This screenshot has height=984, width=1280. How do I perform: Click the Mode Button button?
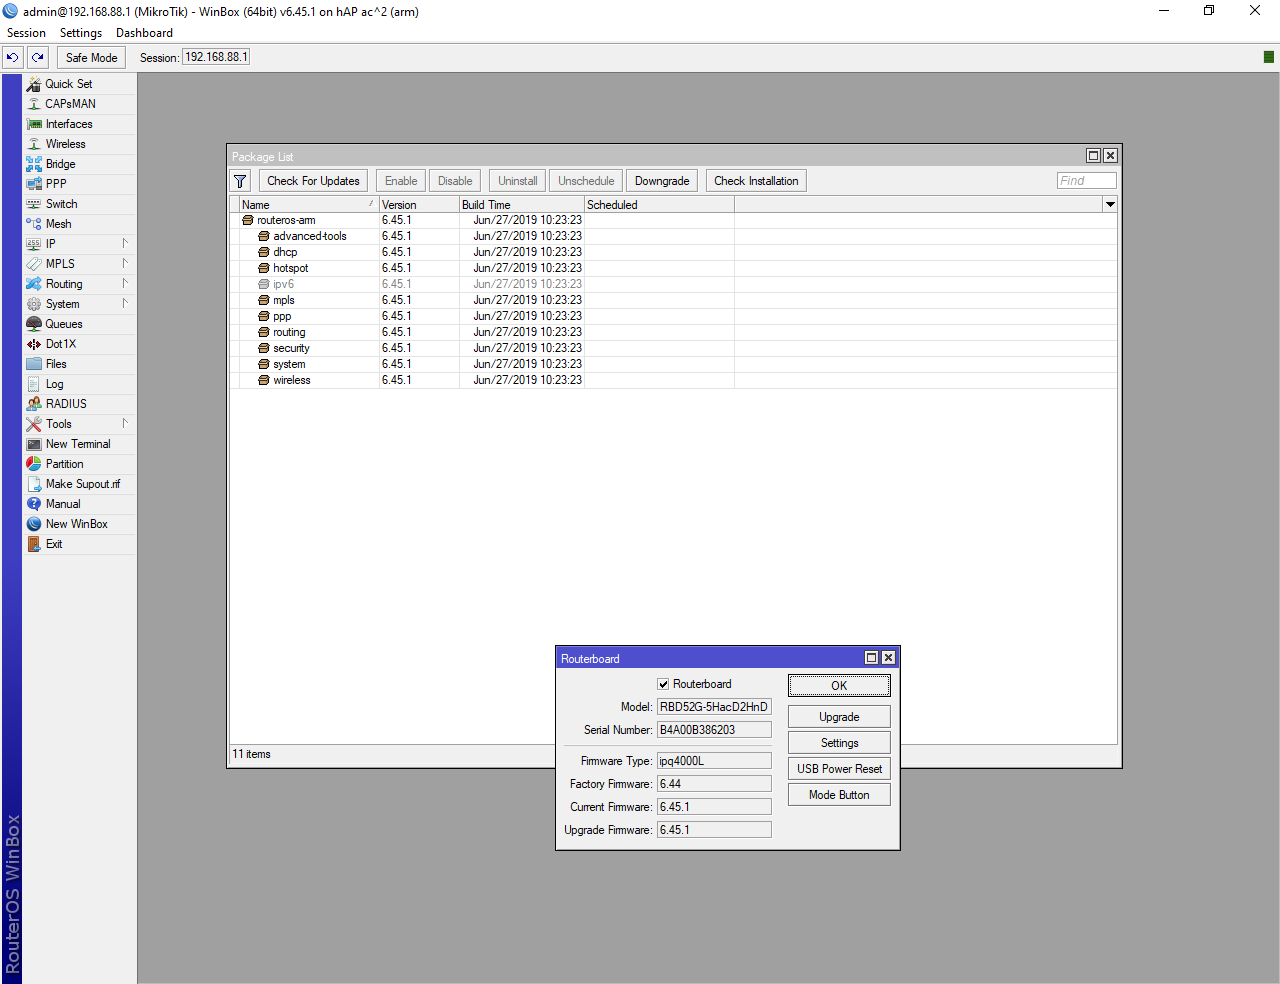coord(839,795)
